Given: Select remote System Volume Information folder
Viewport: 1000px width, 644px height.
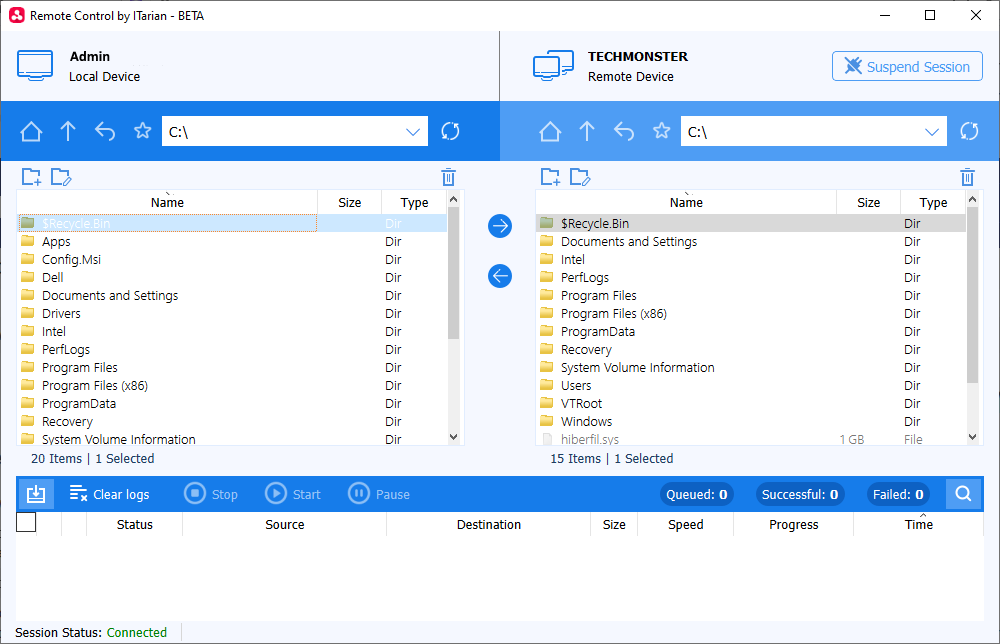Looking at the screenshot, I should [x=751, y=368].
